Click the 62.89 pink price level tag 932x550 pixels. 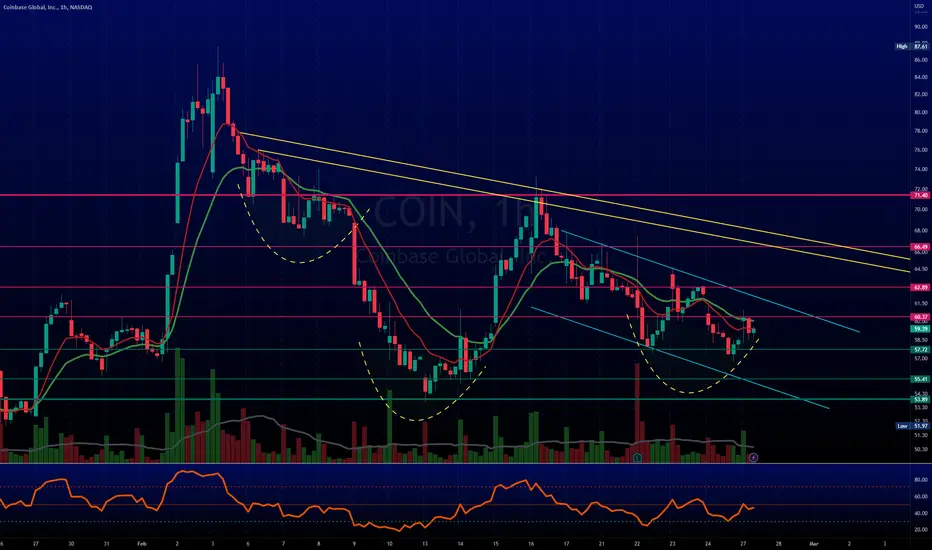(920, 287)
